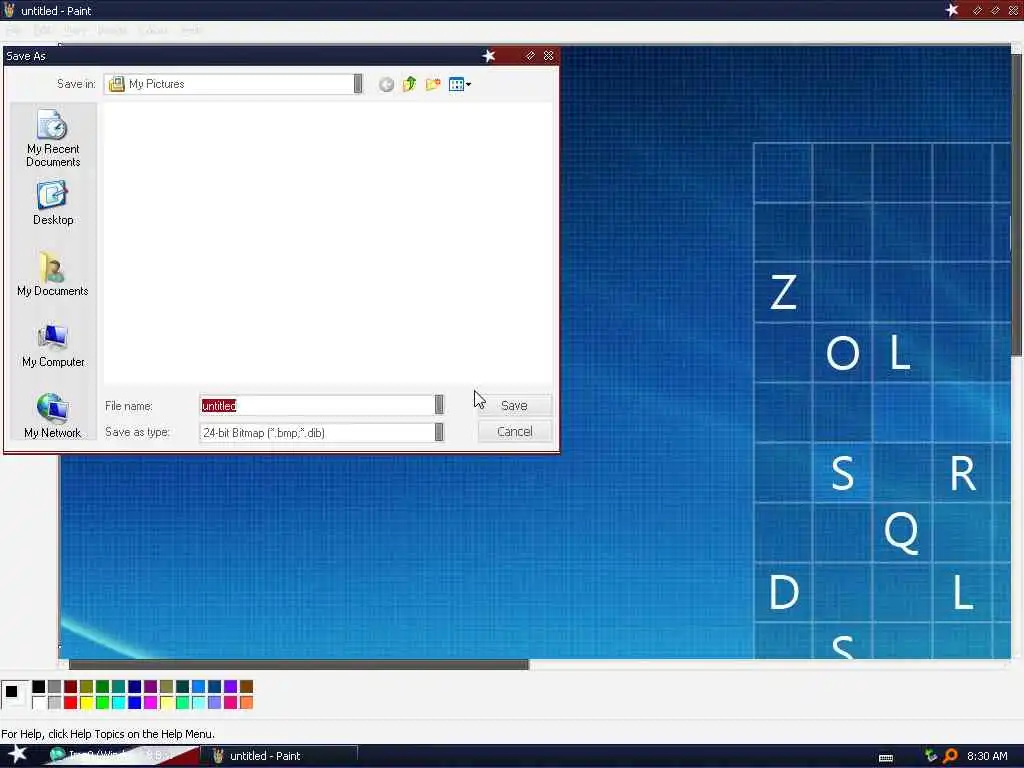Close the Save As dialog

pyautogui.click(x=549, y=56)
